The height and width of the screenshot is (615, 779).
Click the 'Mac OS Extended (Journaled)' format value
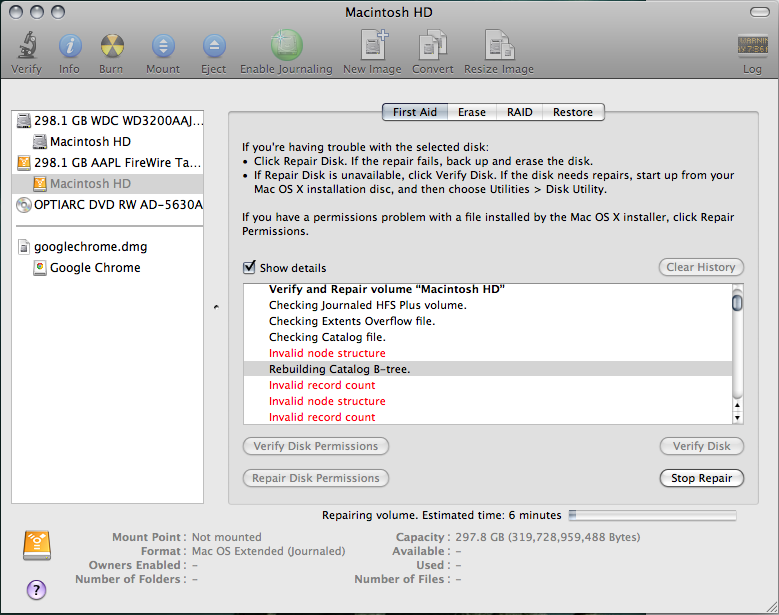(x=268, y=551)
